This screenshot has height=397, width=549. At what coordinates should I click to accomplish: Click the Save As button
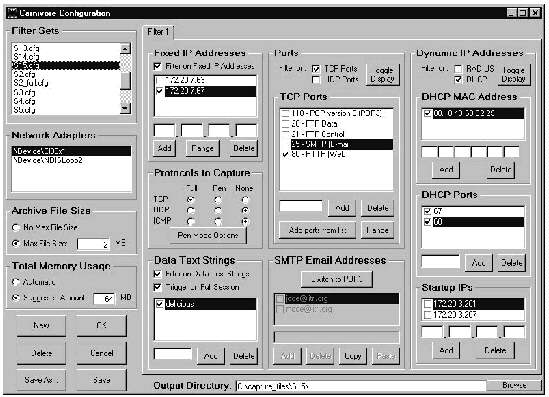pyautogui.click(x=41, y=380)
